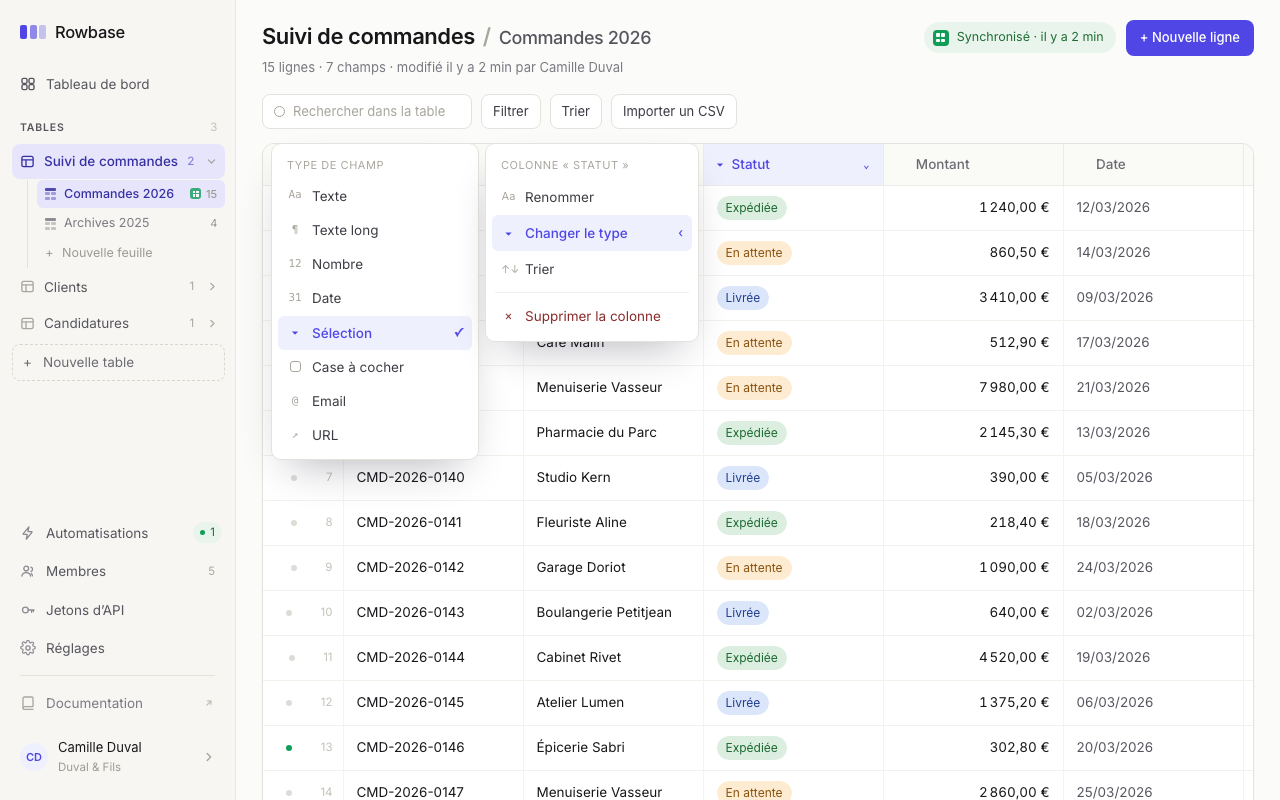
Task: Open the Commandes 2026 sheet
Action: tap(131, 194)
